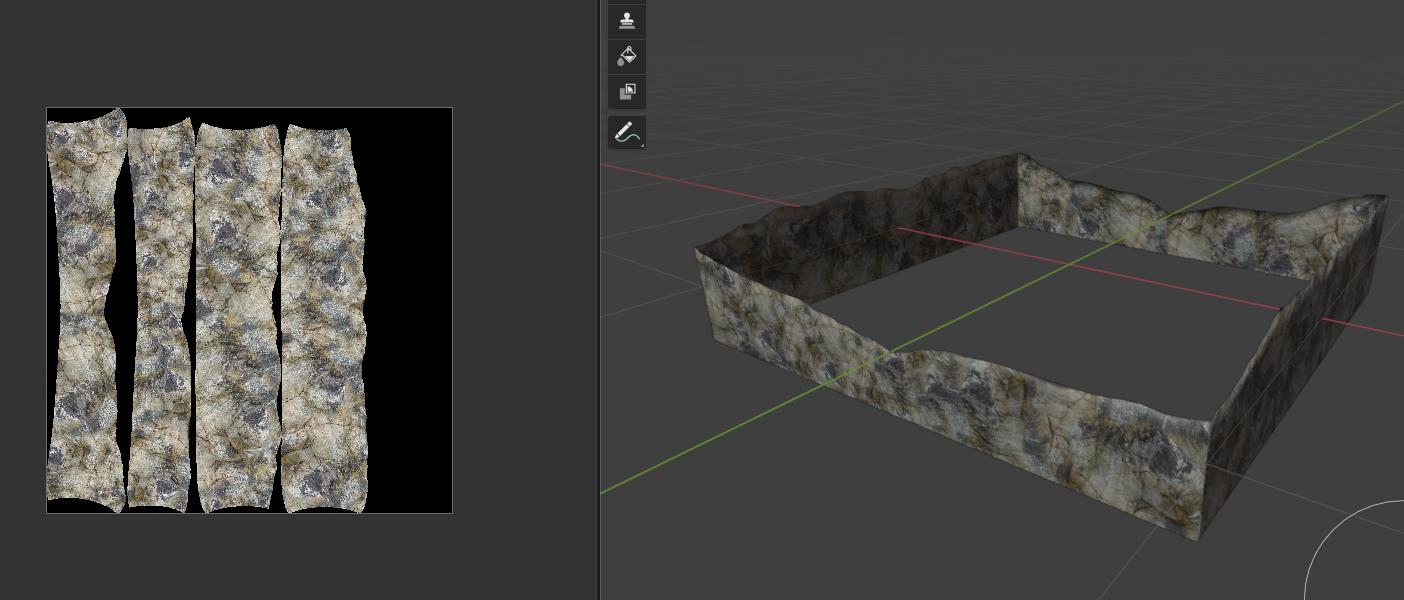Click the green Y axis line
Viewport: 1404px width, 600px height.
700,443
